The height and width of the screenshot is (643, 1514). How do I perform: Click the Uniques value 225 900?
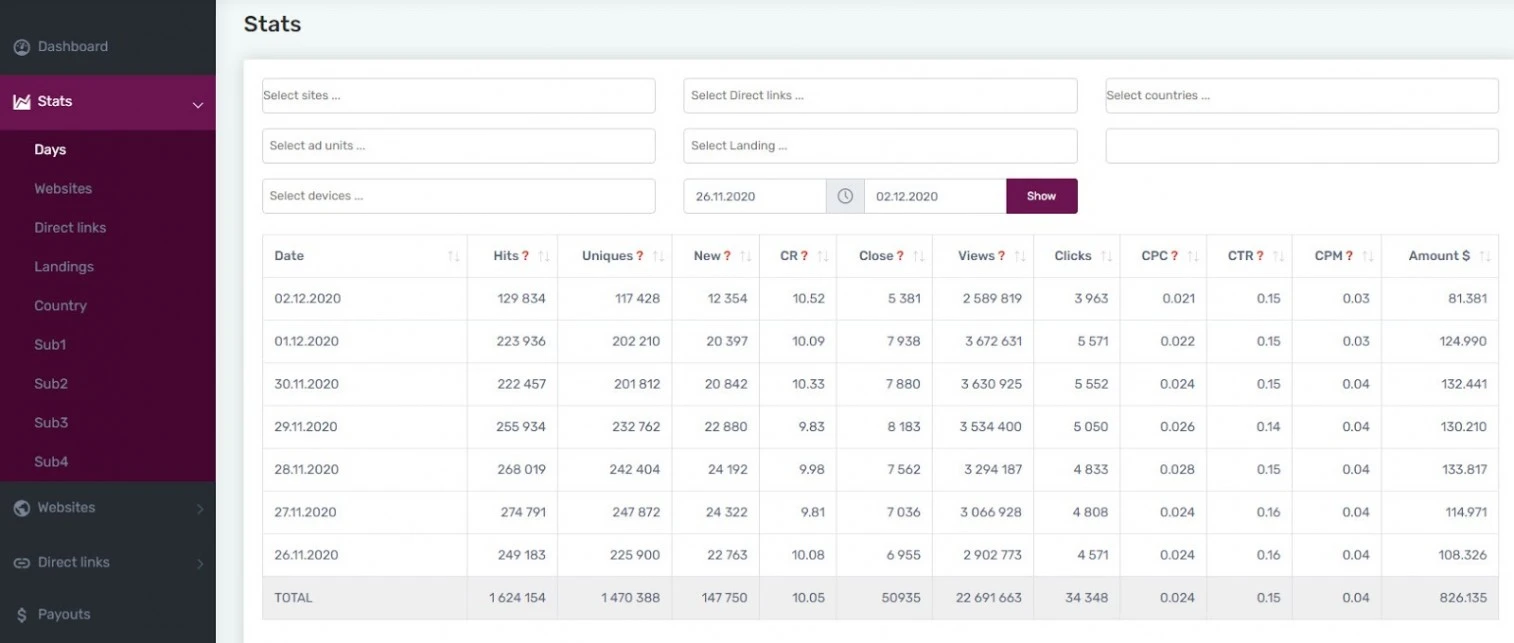(x=636, y=555)
